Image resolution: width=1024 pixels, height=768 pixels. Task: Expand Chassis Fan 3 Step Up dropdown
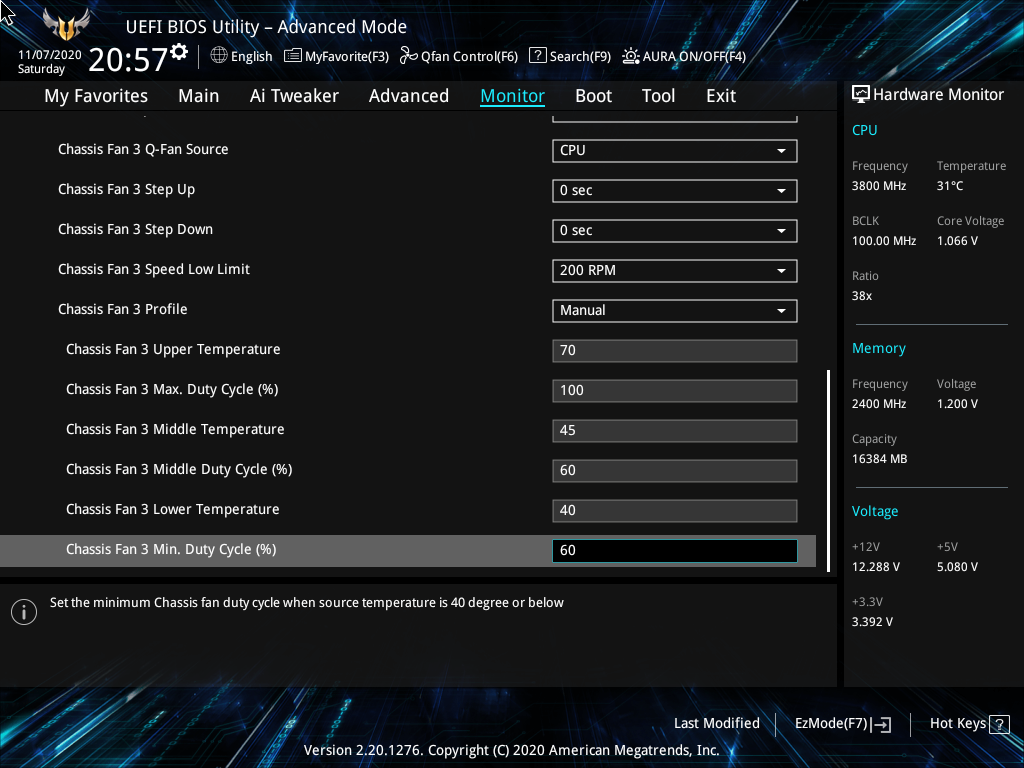(675, 191)
